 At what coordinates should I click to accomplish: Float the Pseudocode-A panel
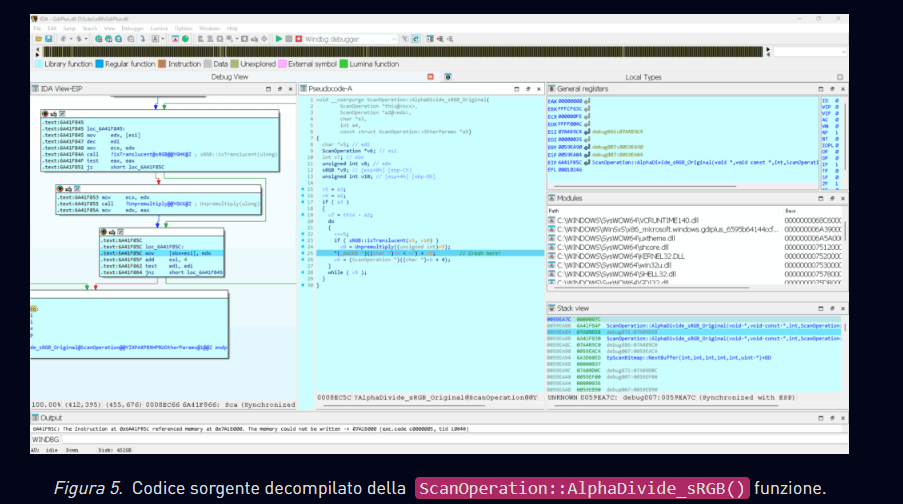coord(528,89)
